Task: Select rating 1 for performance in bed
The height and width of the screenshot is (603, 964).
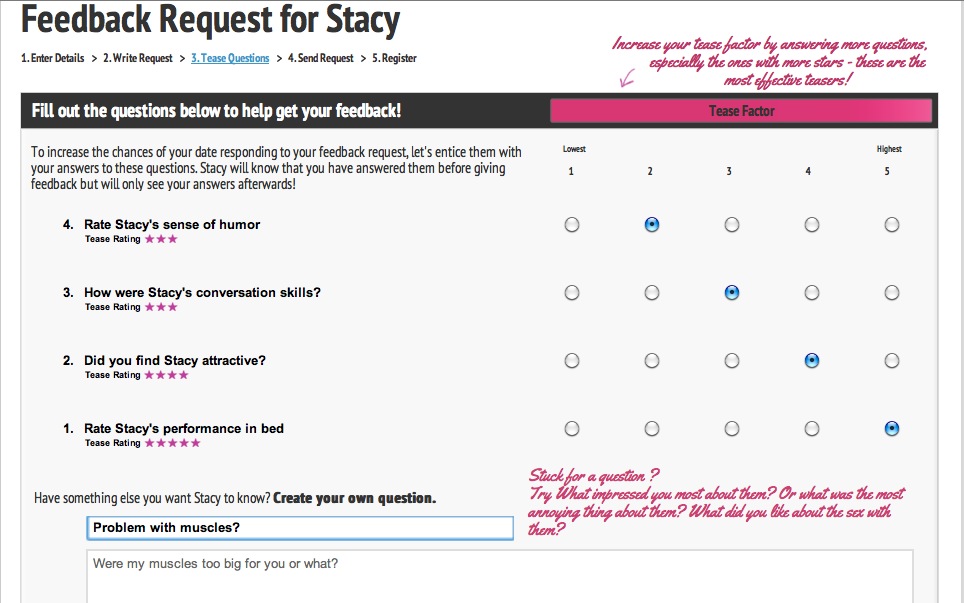Action: [572, 428]
